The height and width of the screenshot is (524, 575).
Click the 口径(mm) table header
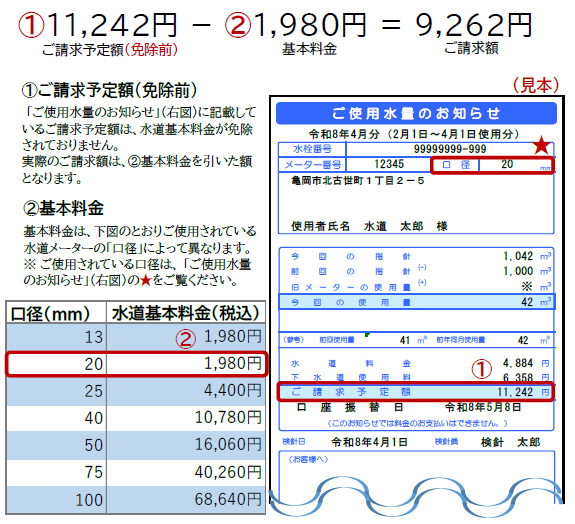(50, 314)
